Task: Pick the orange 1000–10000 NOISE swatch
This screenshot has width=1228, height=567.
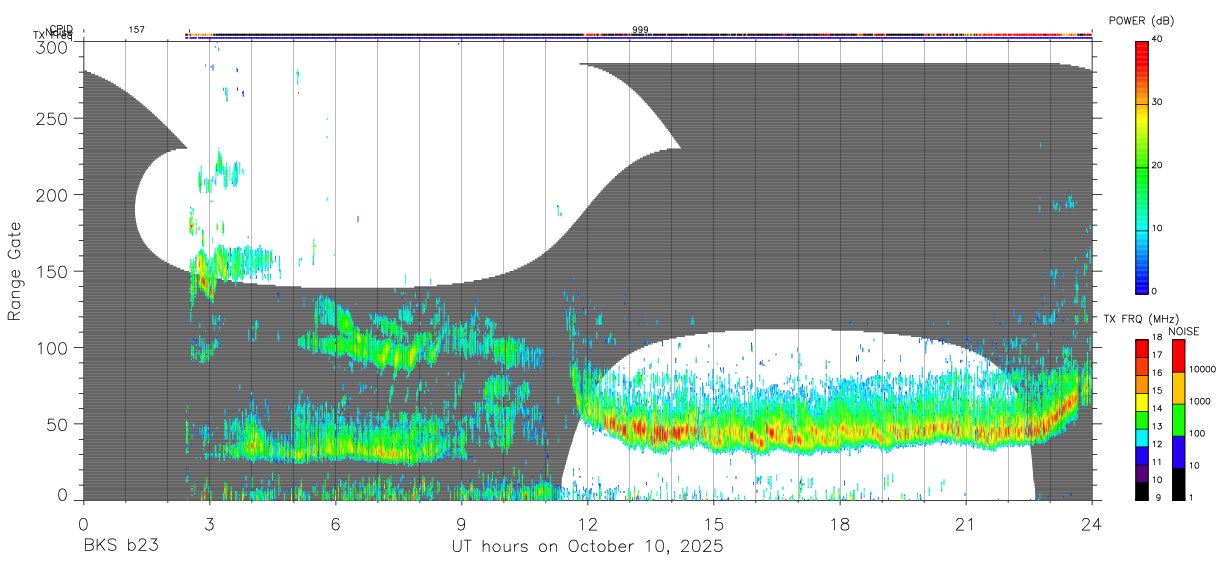Action: click(x=1177, y=387)
